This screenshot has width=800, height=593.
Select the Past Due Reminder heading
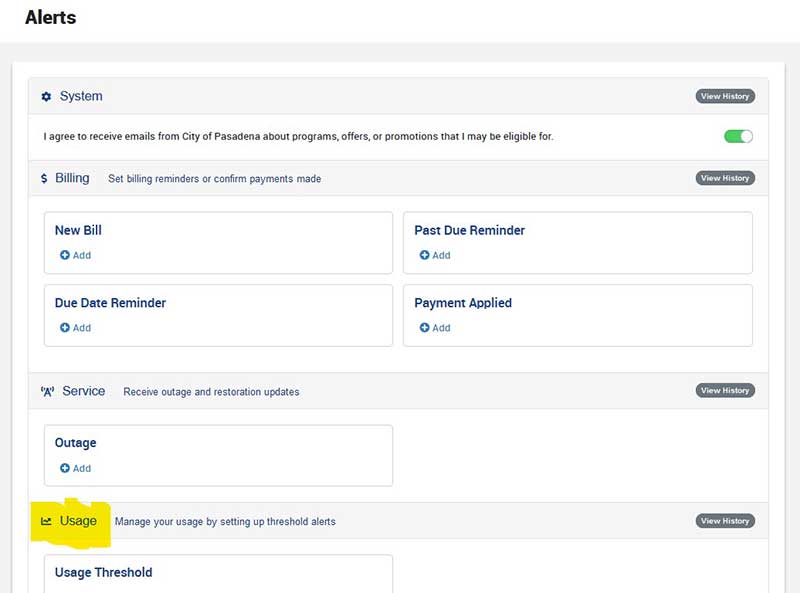(469, 230)
